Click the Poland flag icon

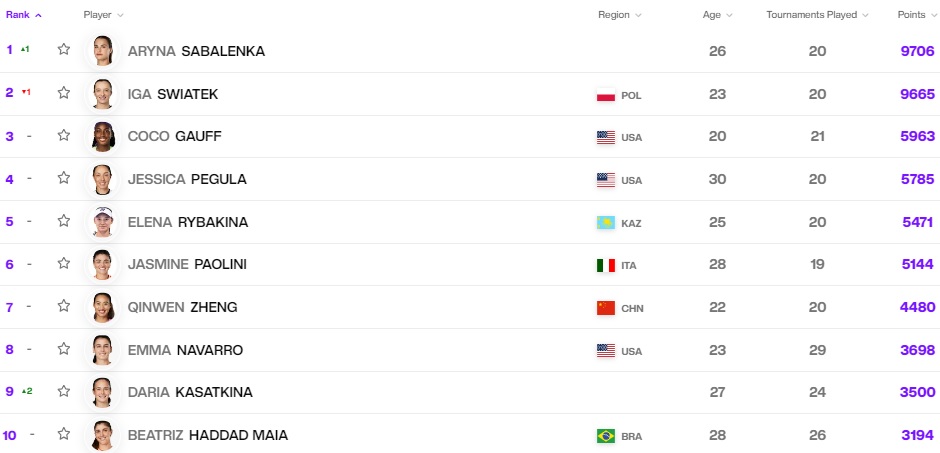(605, 95)
